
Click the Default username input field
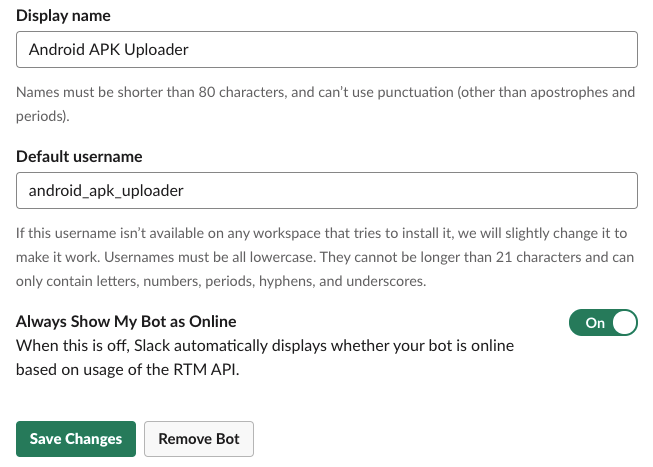coord(326,190)
